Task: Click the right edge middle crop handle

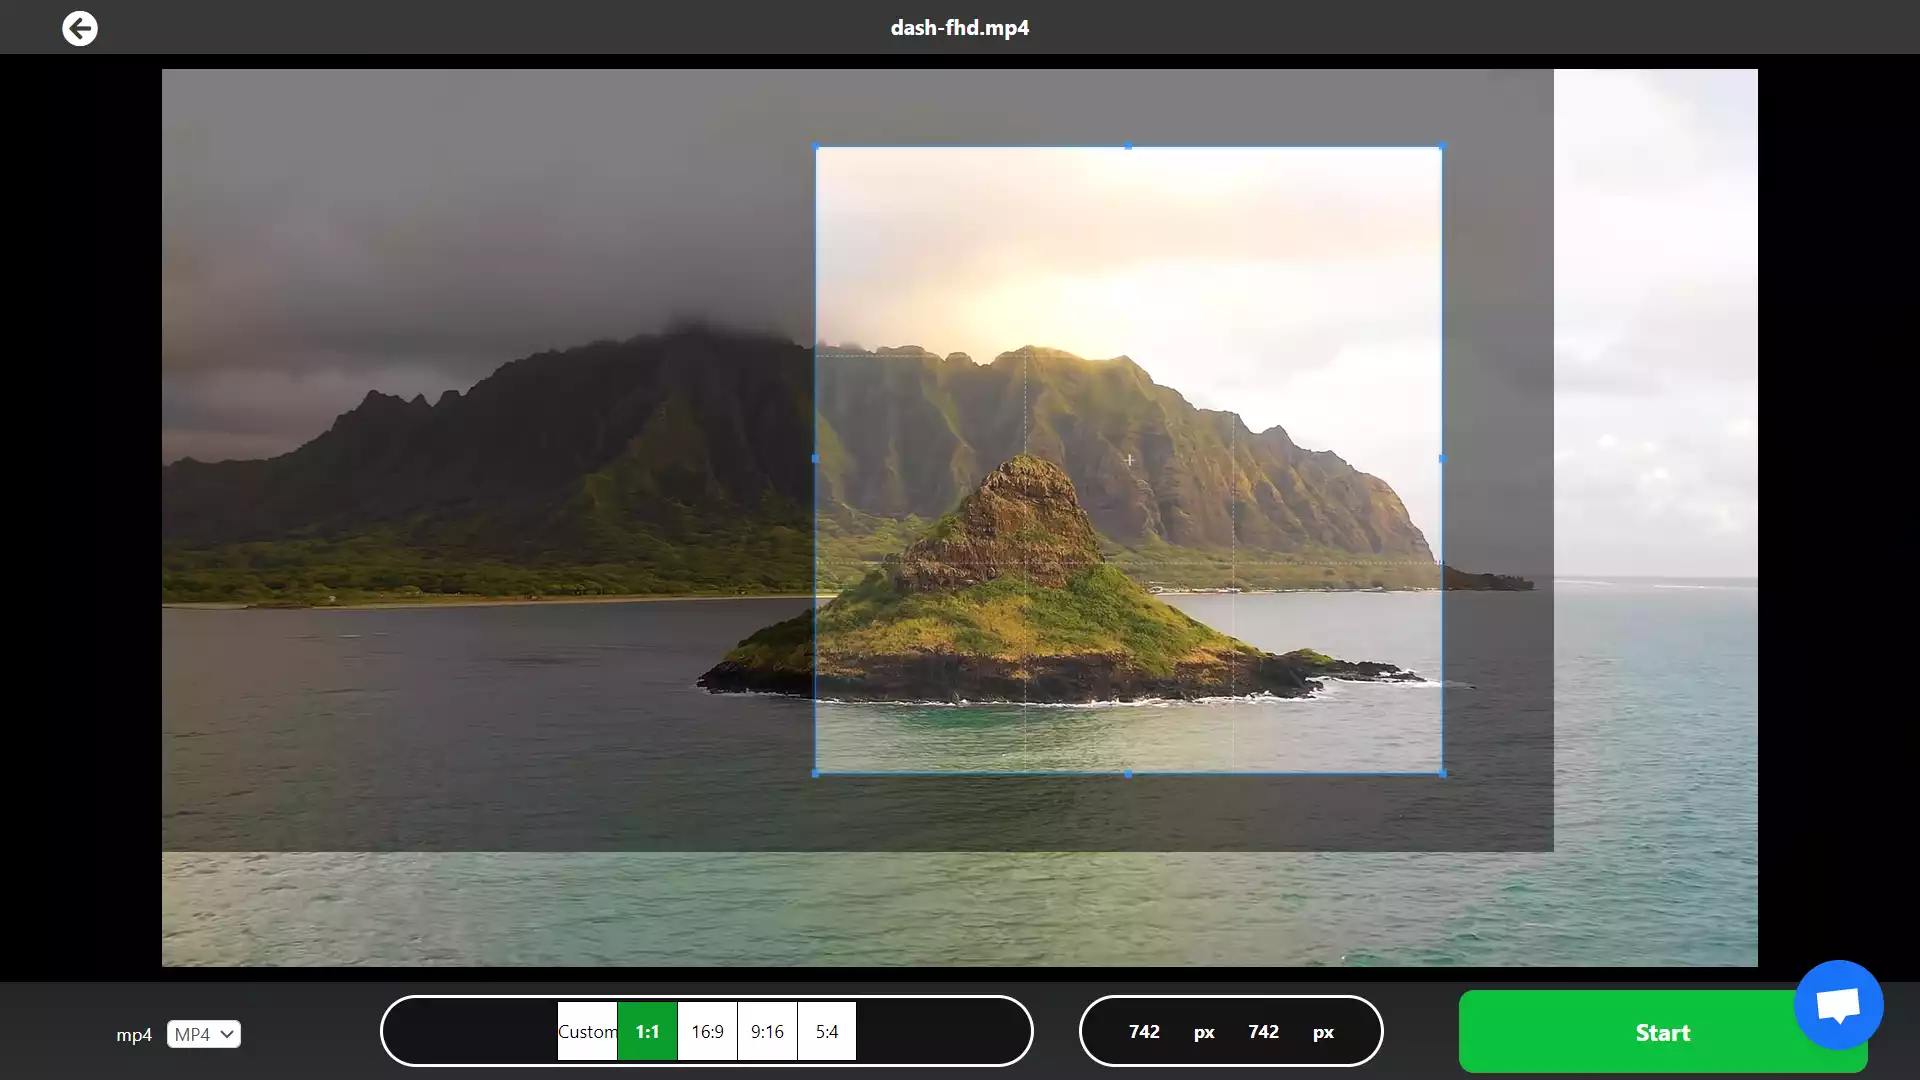Action: 1442,459
